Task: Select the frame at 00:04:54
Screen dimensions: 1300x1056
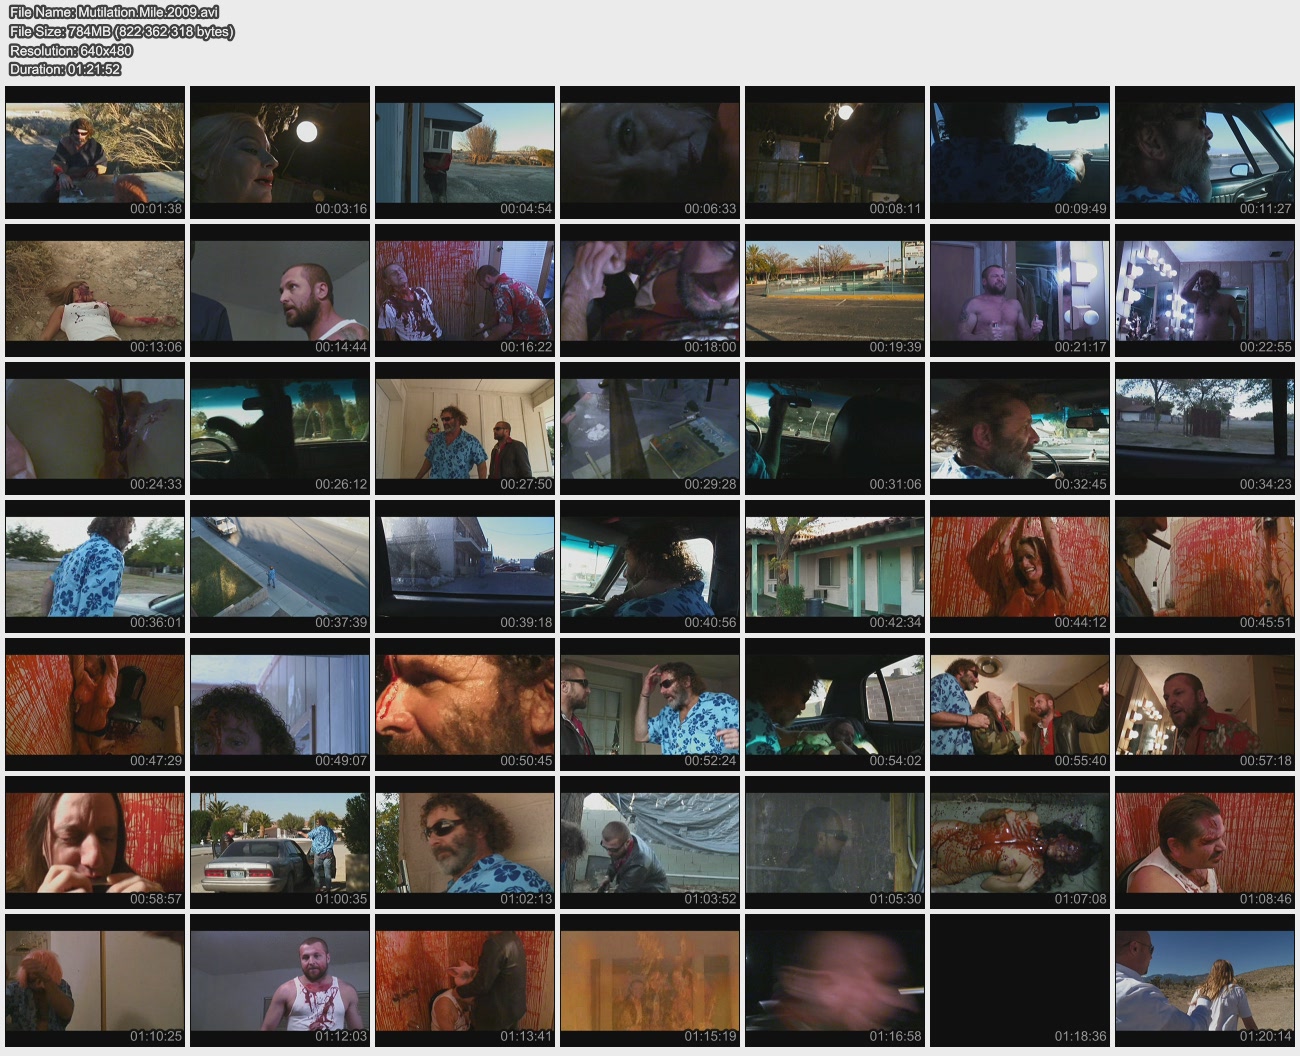Action: coord(465,152)
